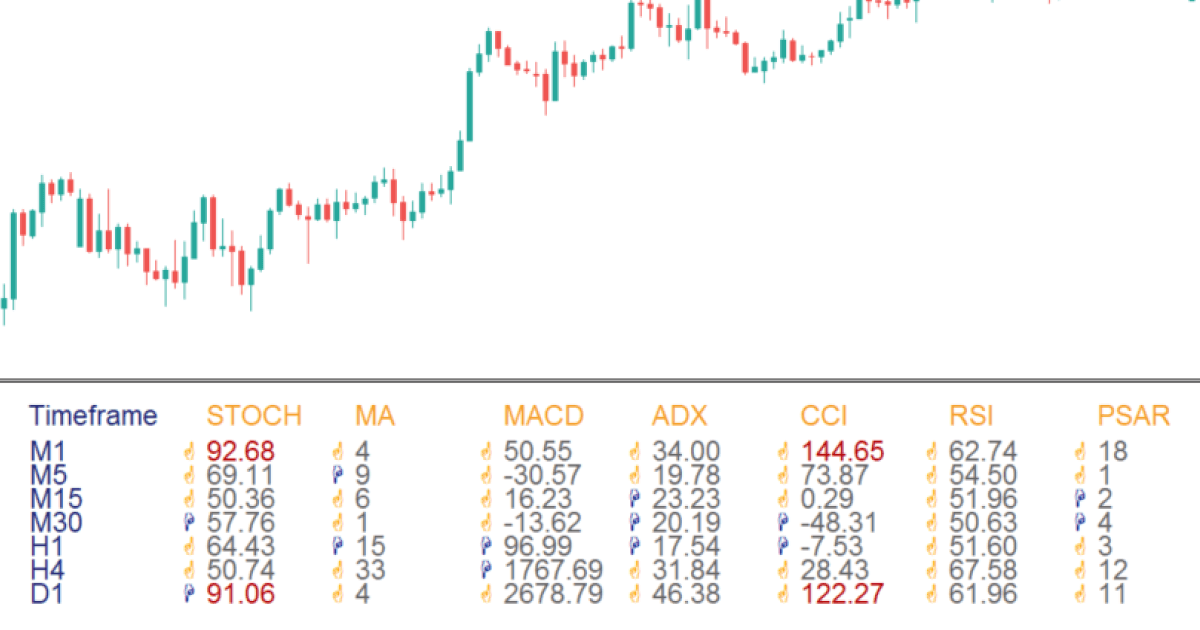This screenshot has height=630, width=1200.
Task: Click the H1 MACD down-signal hand icon
Action: (486, 547)
